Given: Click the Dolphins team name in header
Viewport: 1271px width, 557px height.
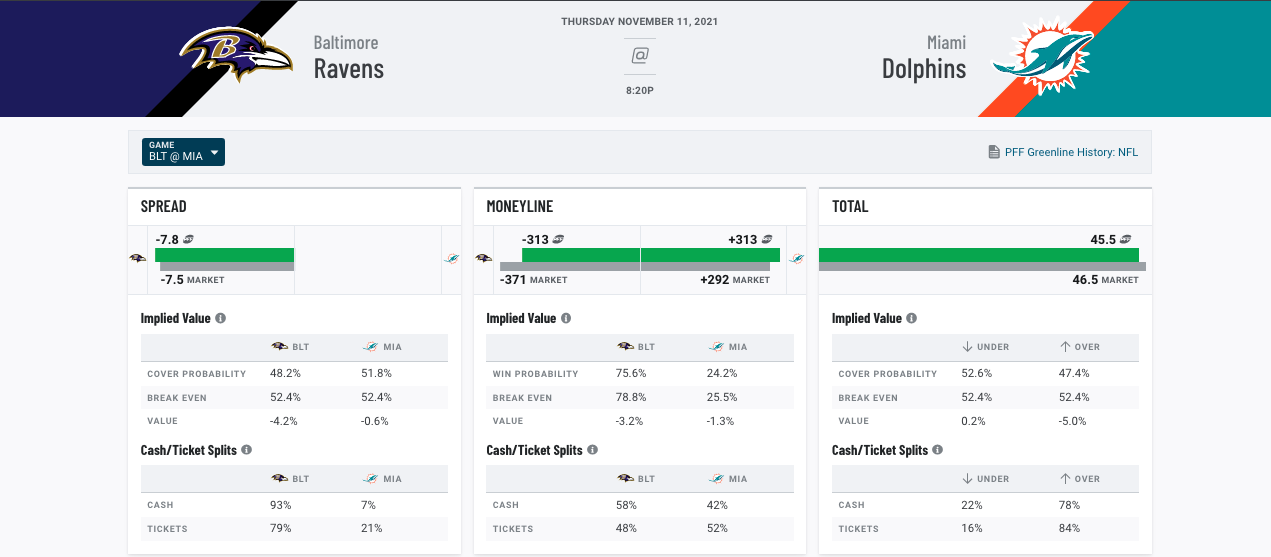Looking at the screenshot, I should click(924, 68).
